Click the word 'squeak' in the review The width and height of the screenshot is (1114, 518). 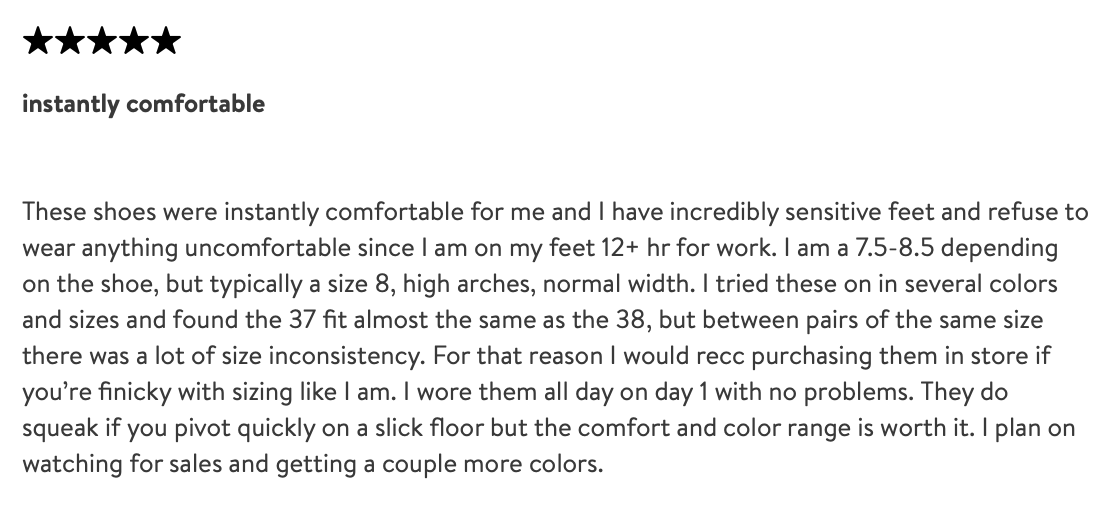(x=58, y=427)
